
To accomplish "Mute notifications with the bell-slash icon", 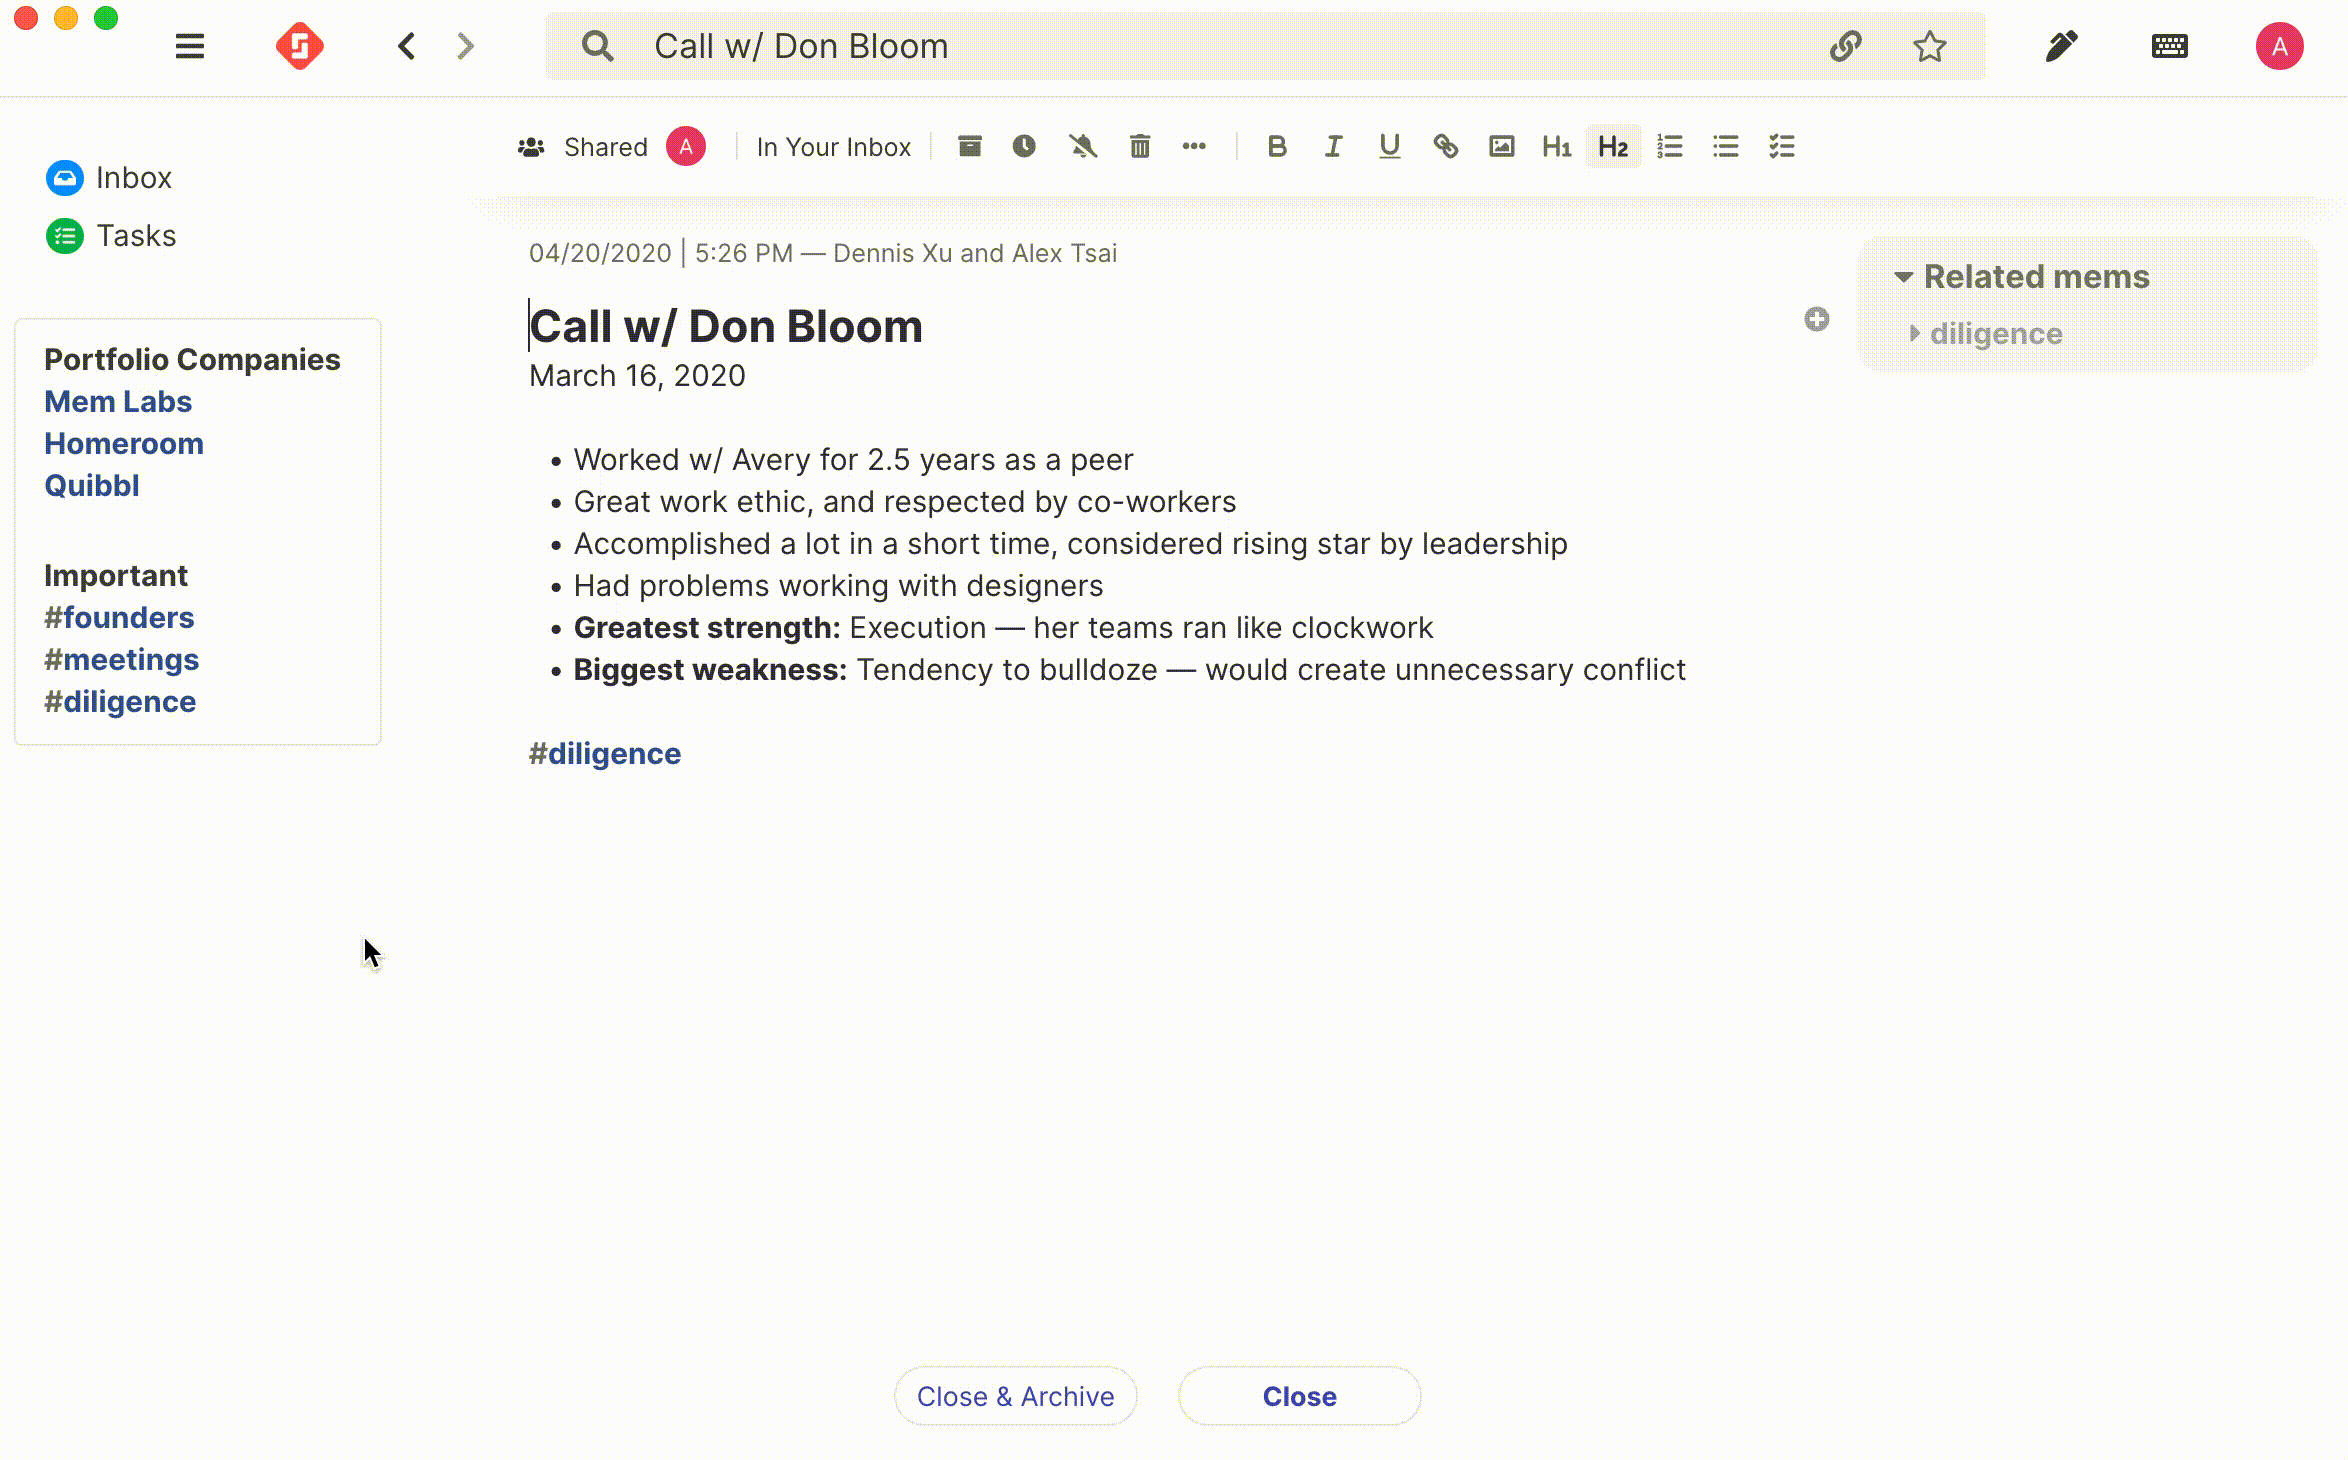I will point(1082,146).
